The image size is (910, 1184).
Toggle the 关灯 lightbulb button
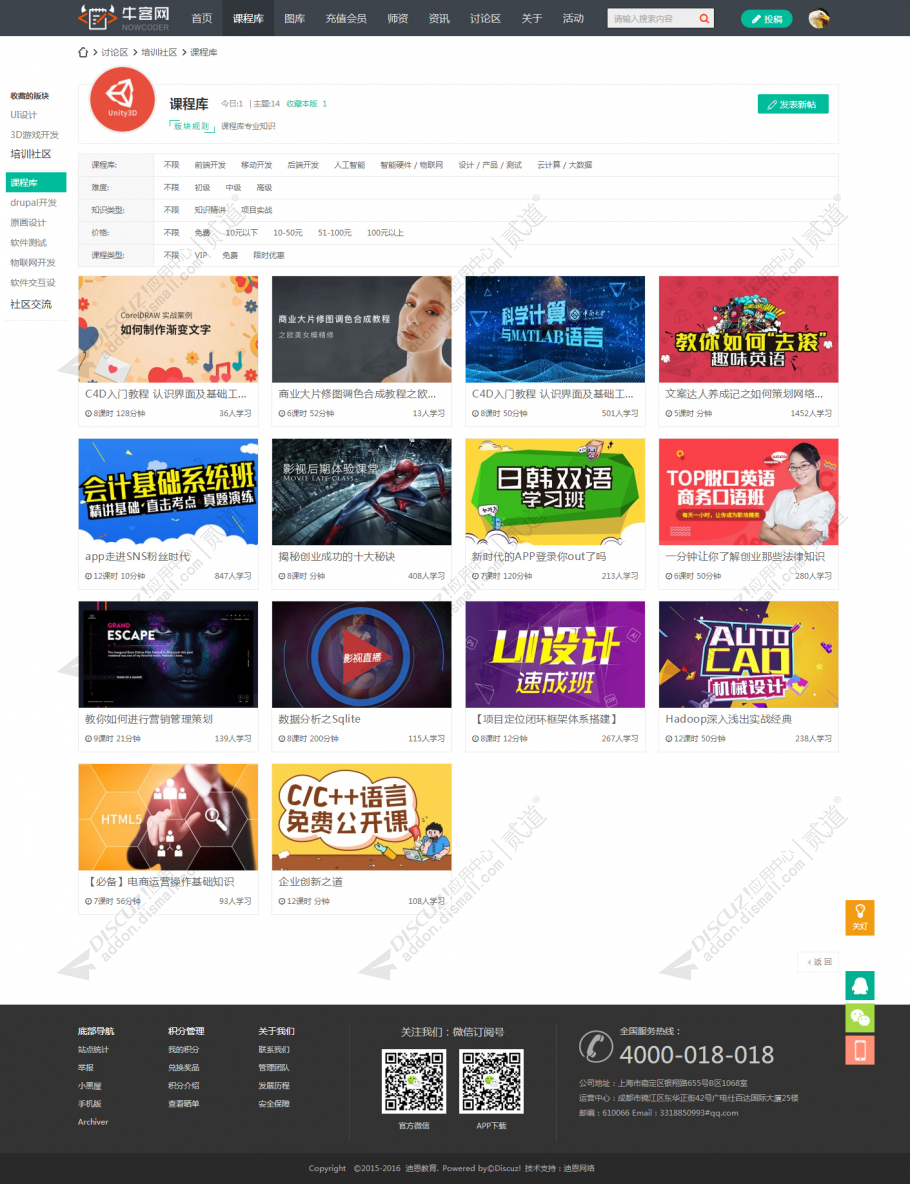click(859, 917)
